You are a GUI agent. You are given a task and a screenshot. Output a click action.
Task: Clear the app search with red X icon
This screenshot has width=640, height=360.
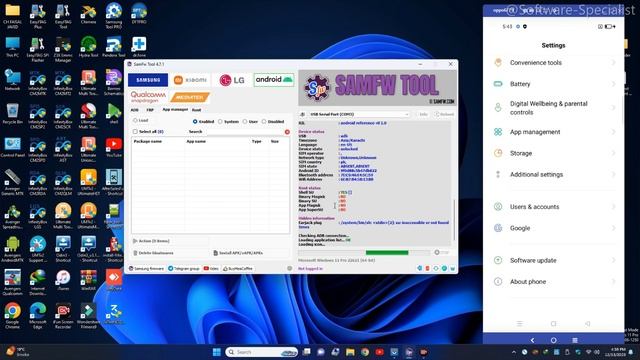287,132
